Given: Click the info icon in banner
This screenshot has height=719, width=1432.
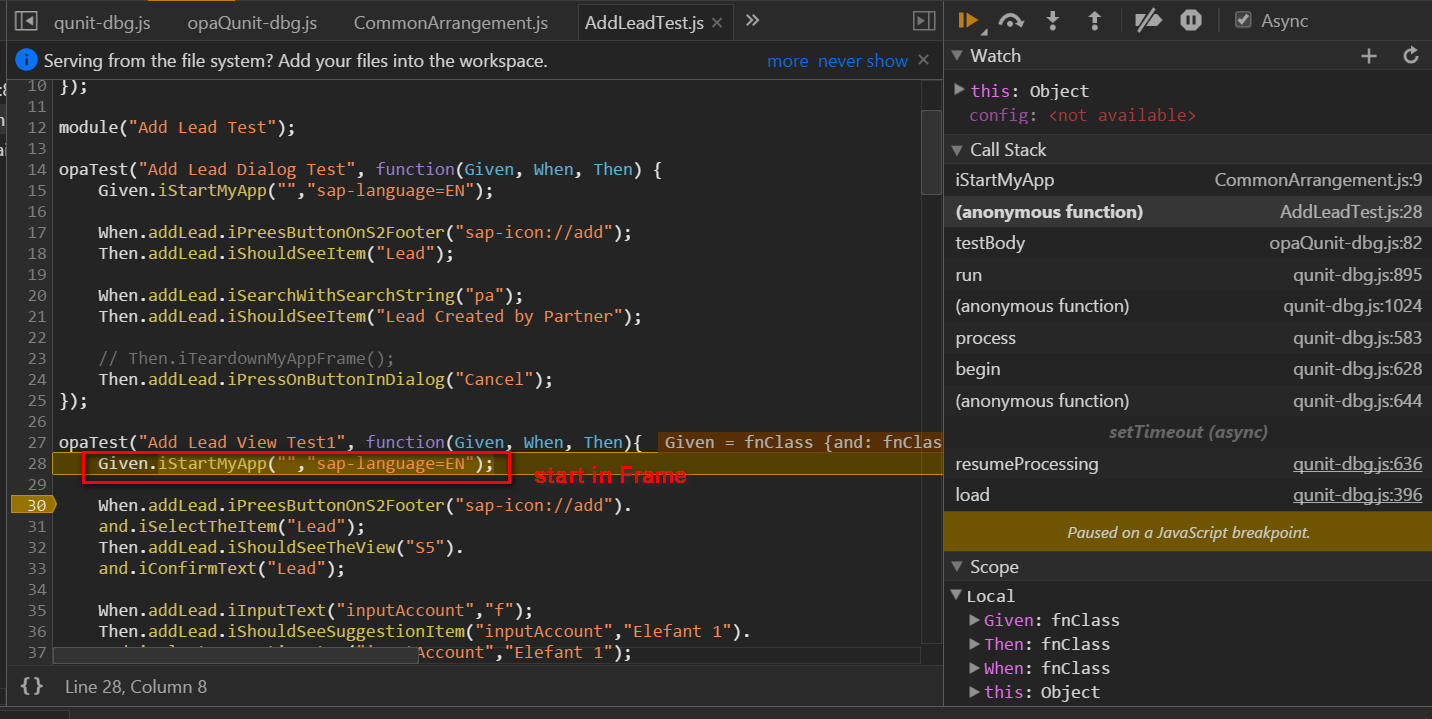Looking at the screenshot, I should [x=27, y=60].
